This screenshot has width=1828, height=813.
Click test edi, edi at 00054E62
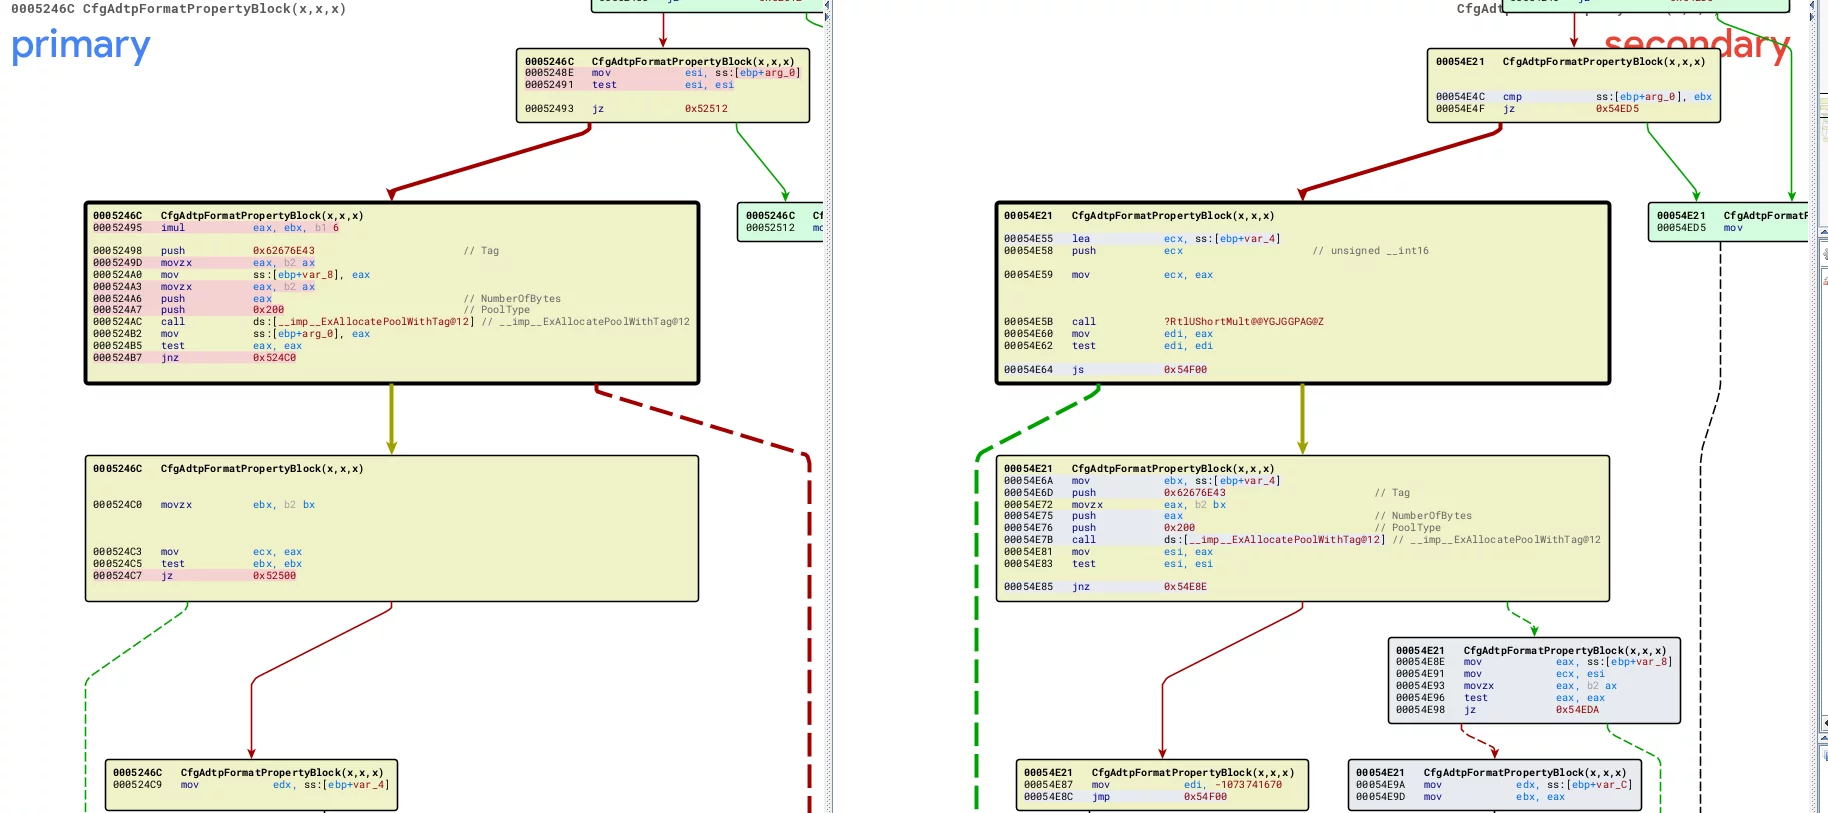[x=1109, y=346]
